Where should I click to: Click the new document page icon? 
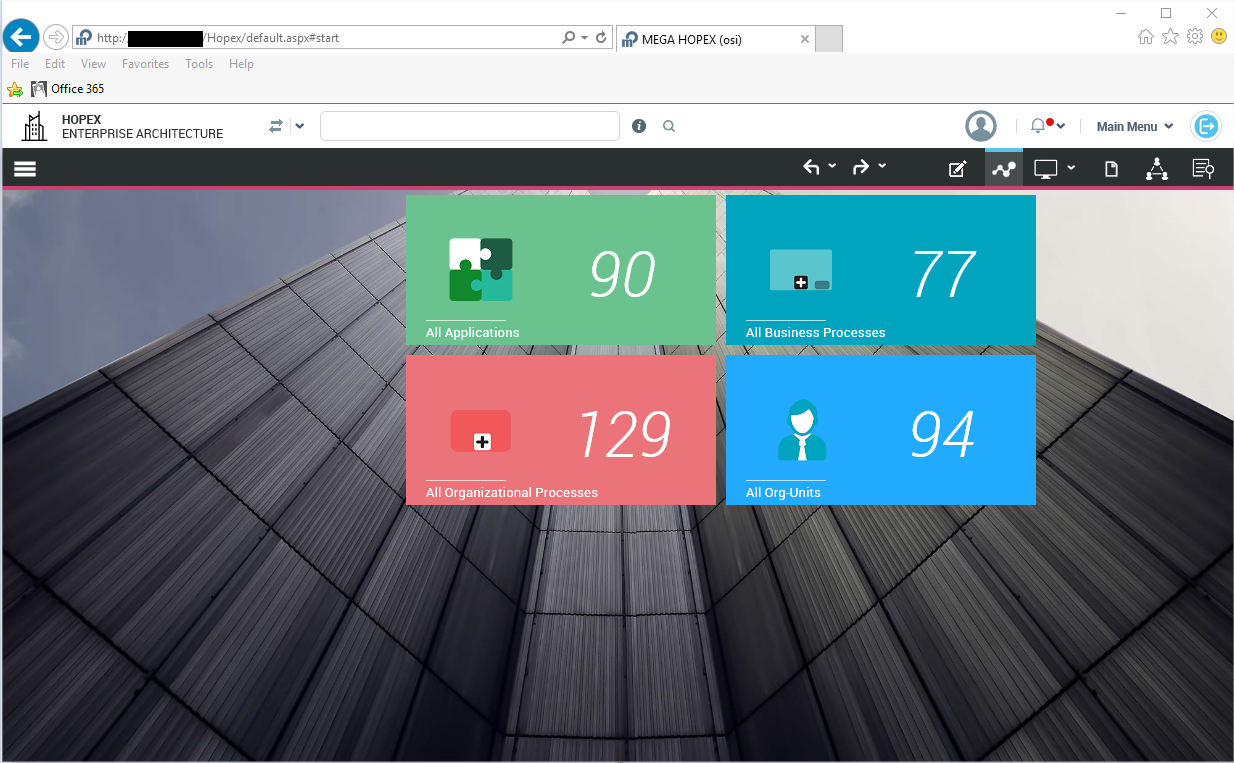pyautogui.click(x=1111, y=169)
